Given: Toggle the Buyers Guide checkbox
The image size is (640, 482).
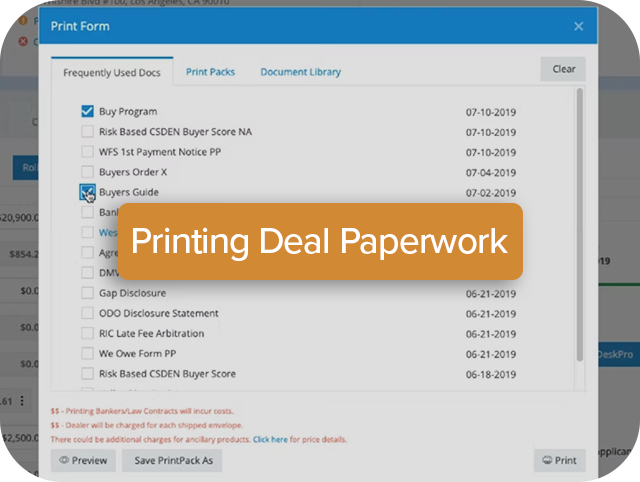Looking at the screenshot, I should [x=88, y=191].
